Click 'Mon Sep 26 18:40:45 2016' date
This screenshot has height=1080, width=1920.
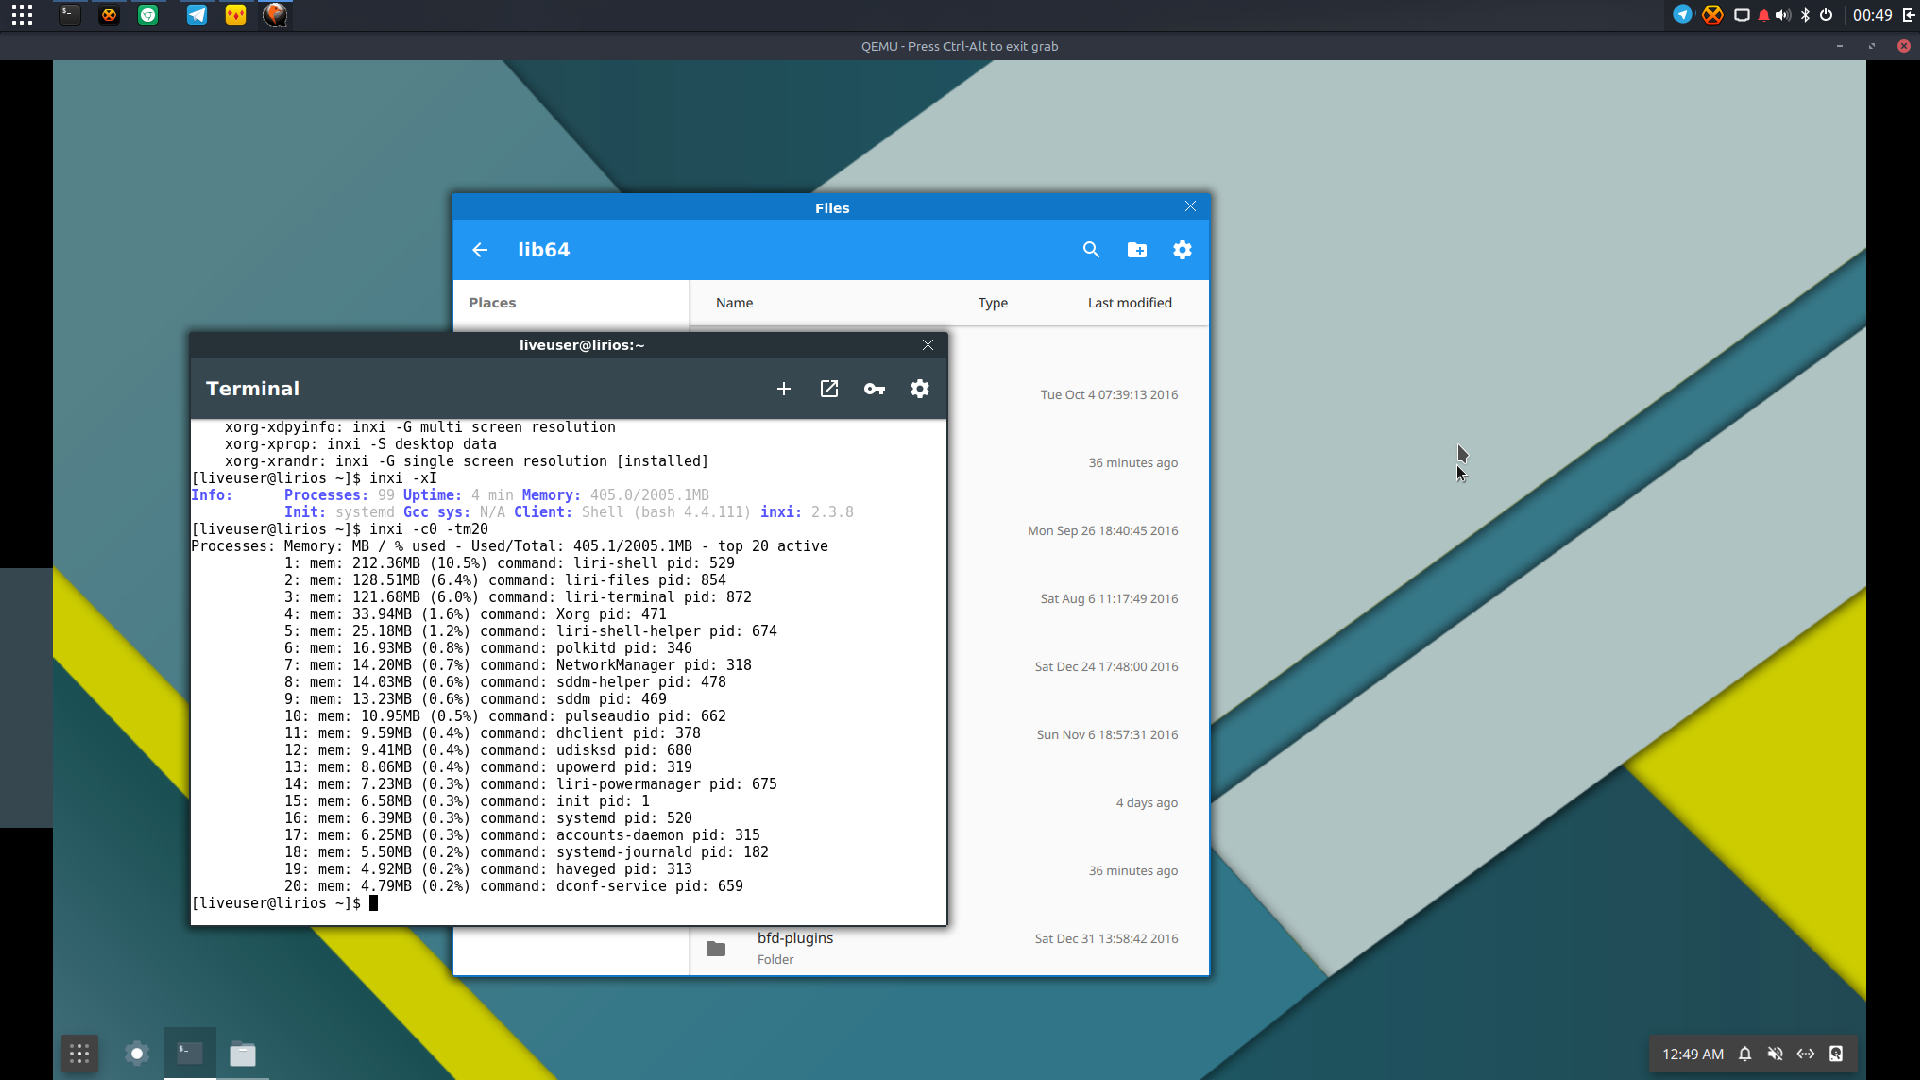coord(1103,531)
